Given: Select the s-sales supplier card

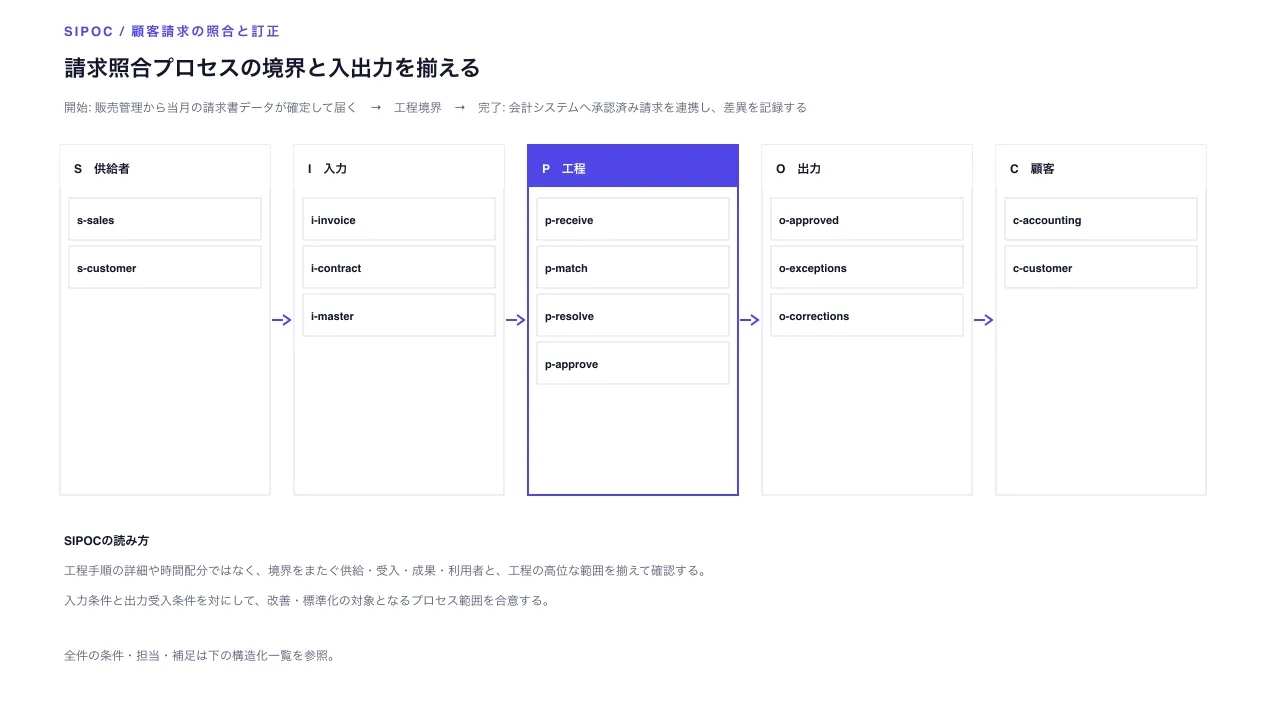Looking at the screenshot, I should point(165,219).
